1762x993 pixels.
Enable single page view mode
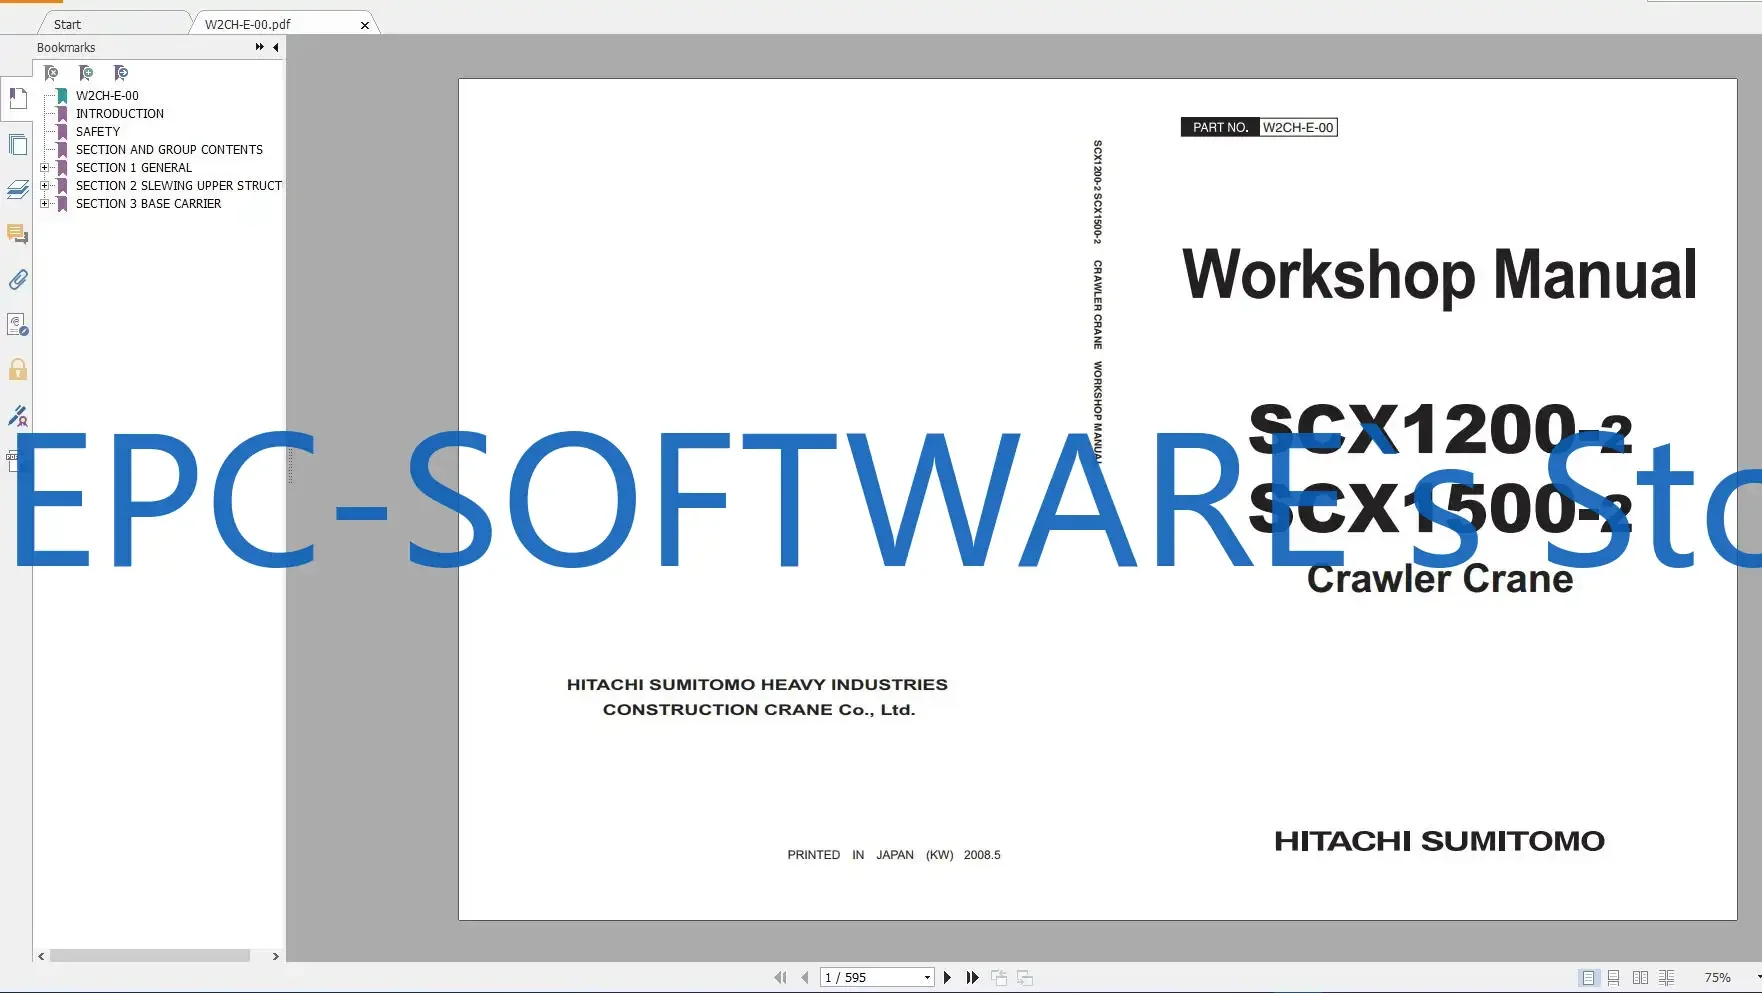[x=1588, y=977]
